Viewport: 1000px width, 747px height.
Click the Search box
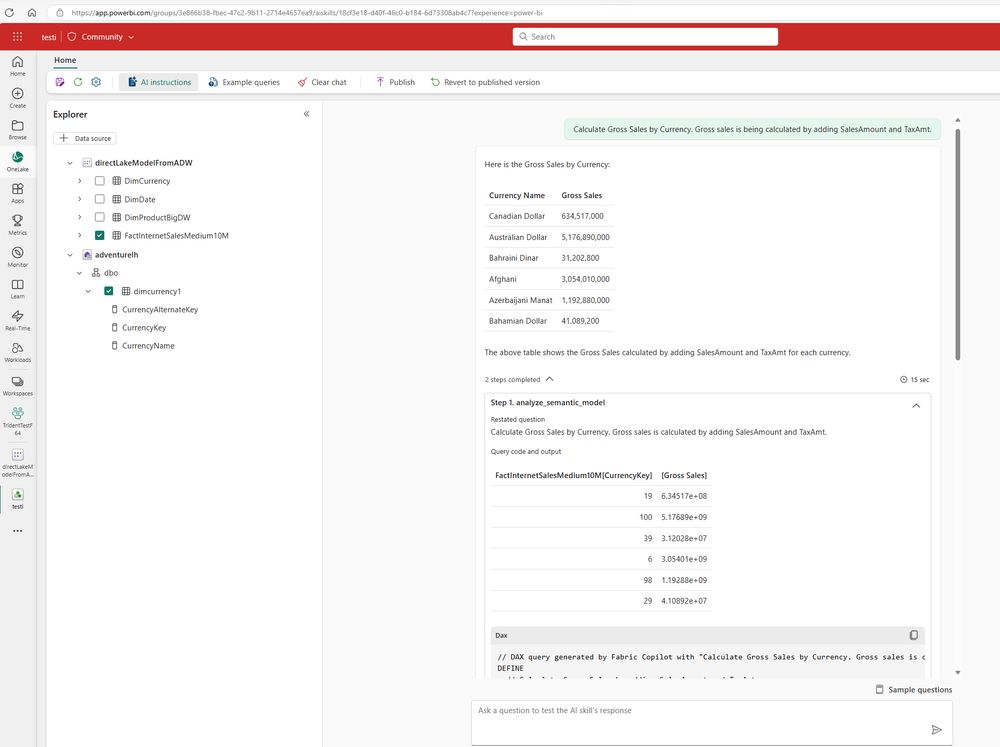(x=645, y=37)
